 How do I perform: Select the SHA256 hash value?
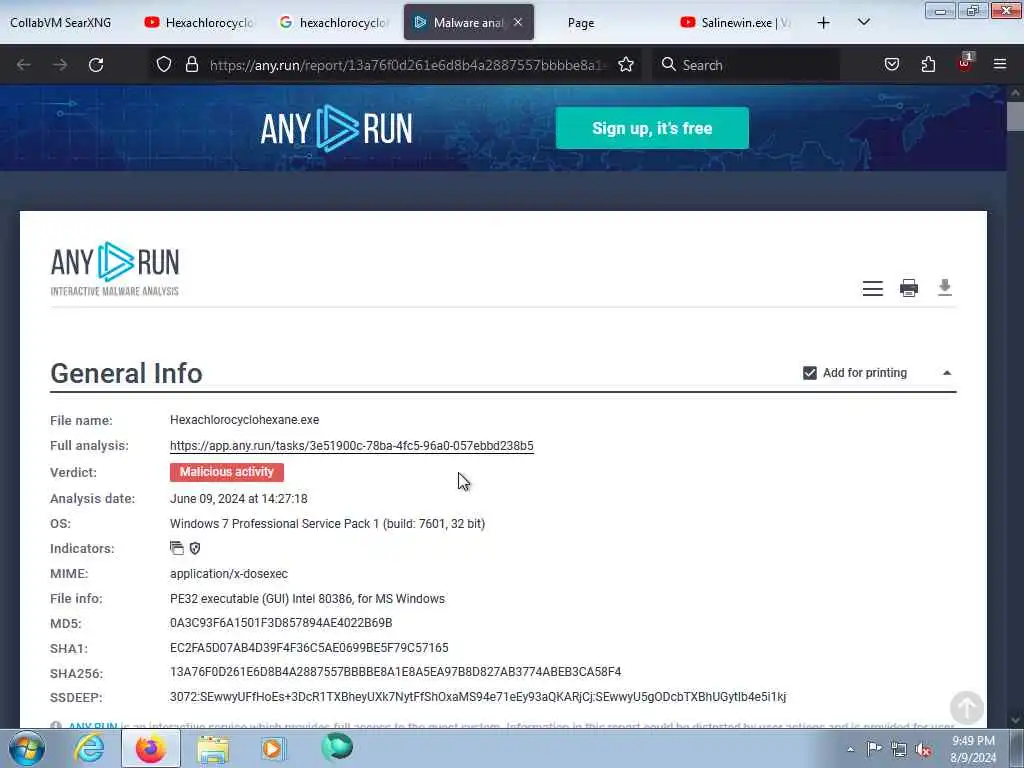point(395,672)
